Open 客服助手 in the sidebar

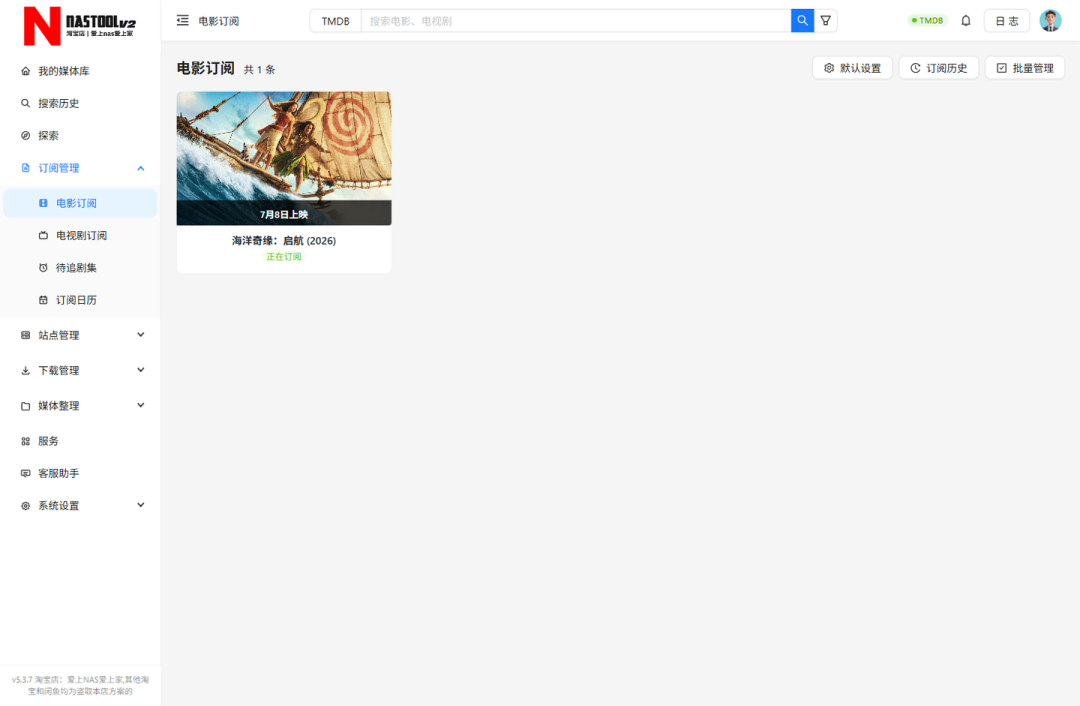(x=80, y=473)
